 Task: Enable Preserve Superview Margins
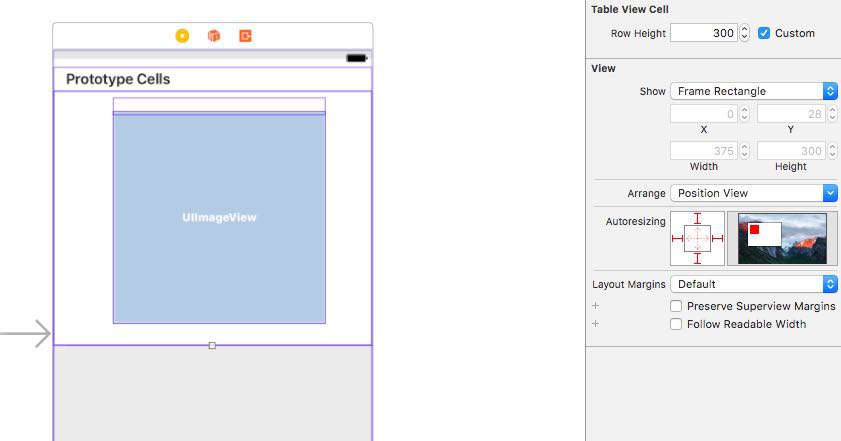pyautogui.click(x=676, y=306)
